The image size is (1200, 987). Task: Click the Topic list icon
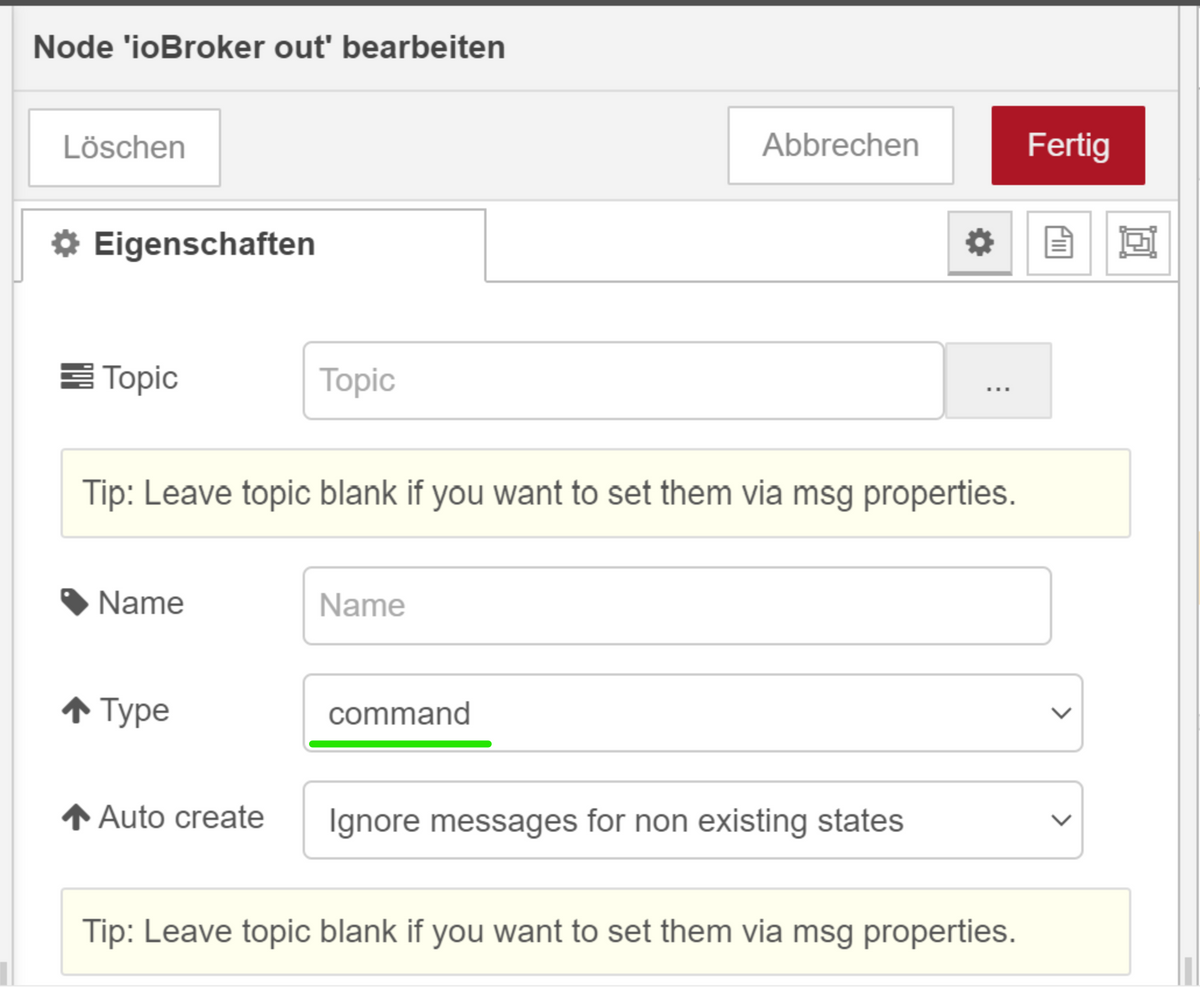(77, 377)
